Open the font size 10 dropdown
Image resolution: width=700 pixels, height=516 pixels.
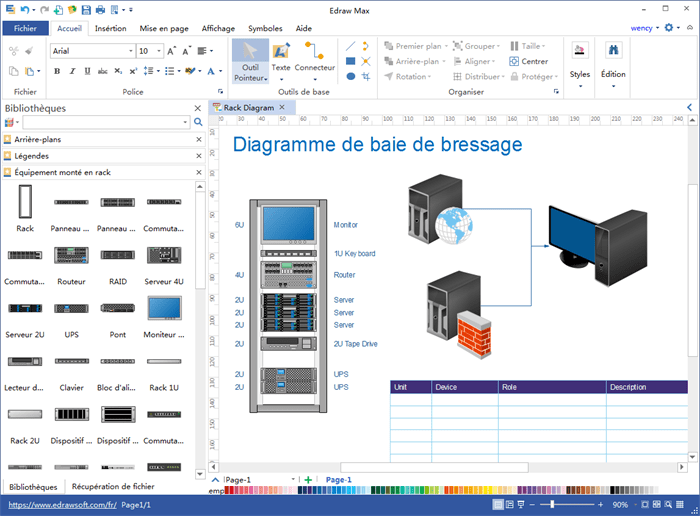(x=159, y=51)
